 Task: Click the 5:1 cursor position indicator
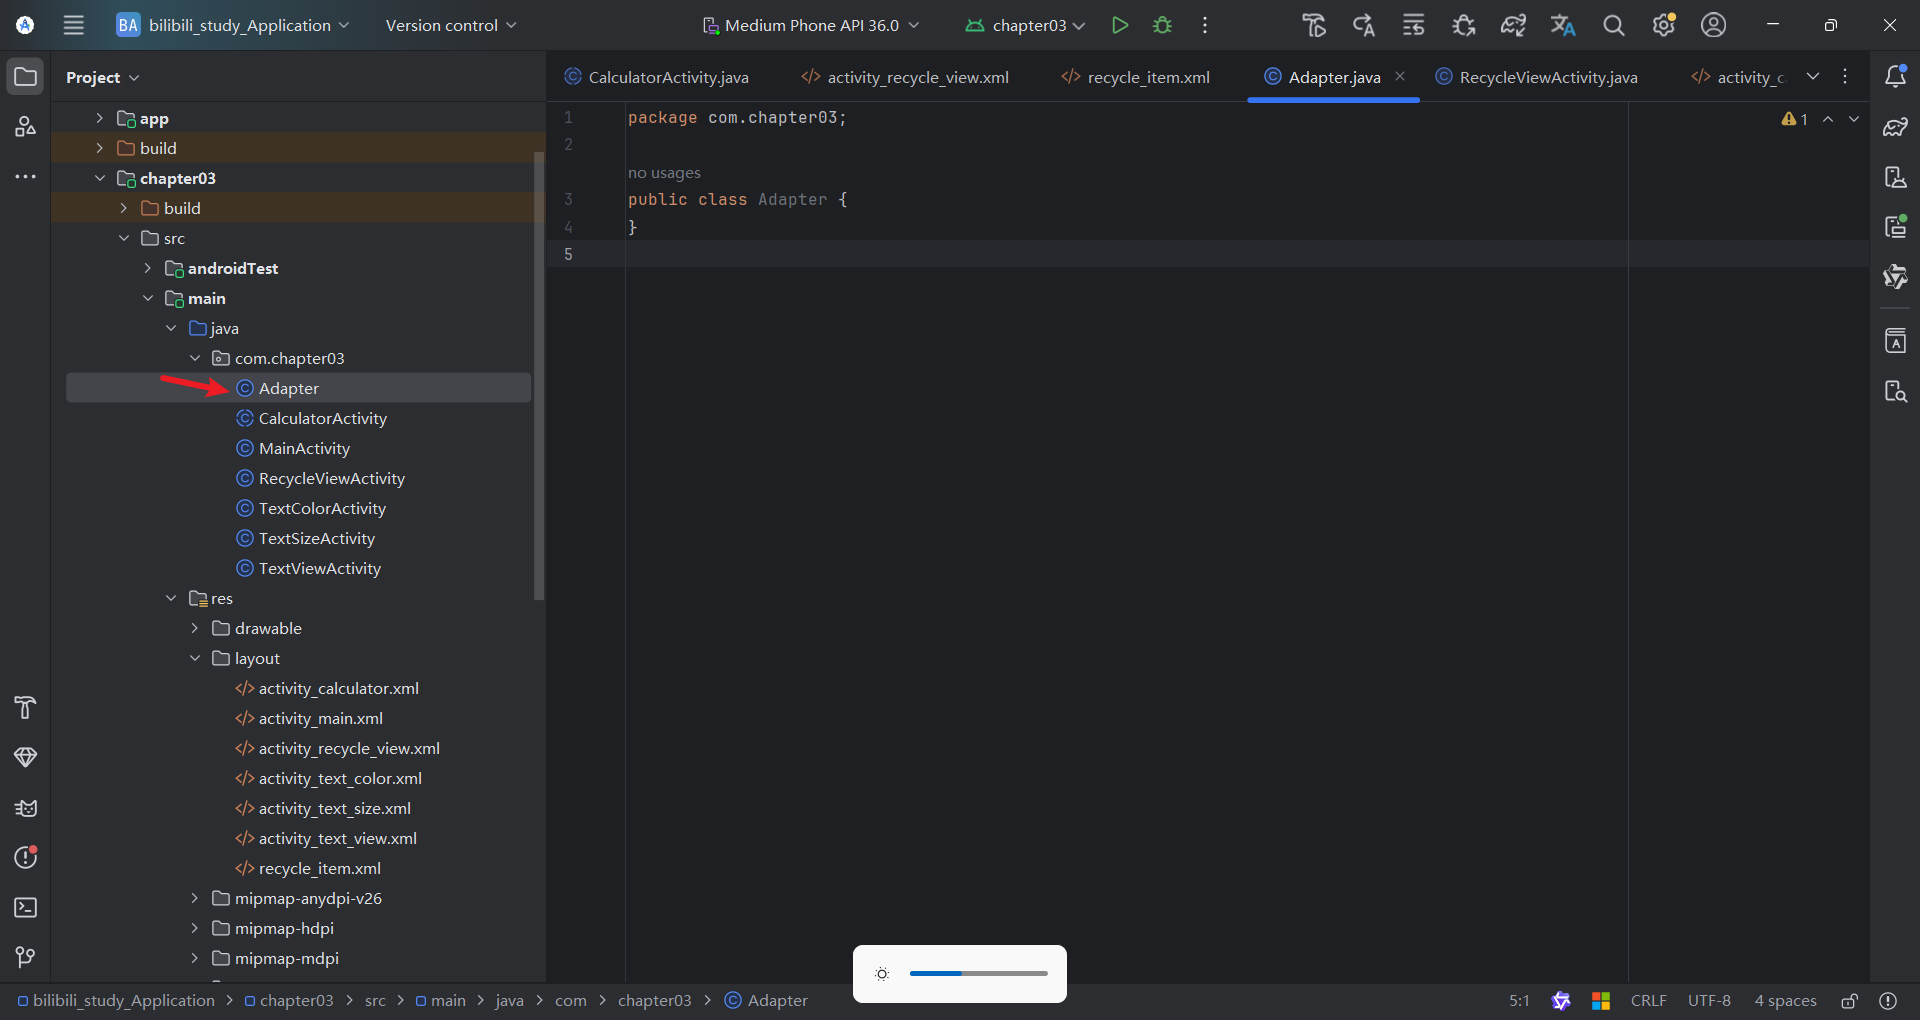[x=1519, y=1001]
